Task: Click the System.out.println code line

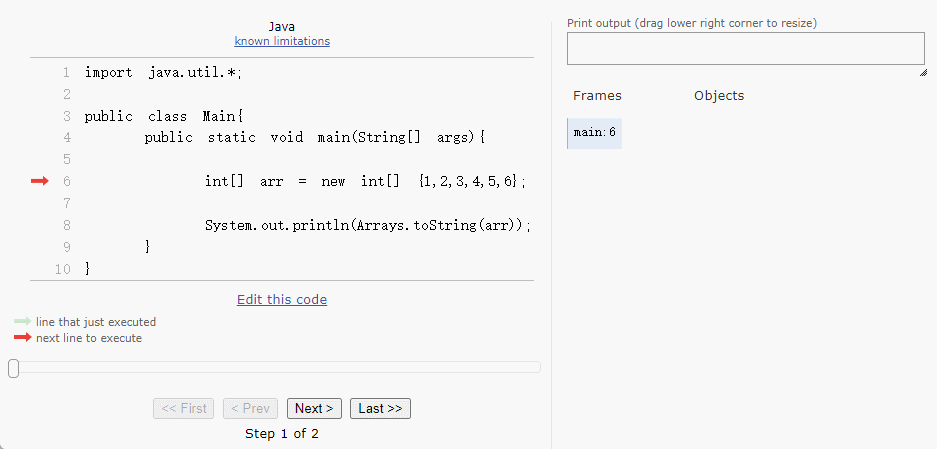Action: click(x=367, y=225)
